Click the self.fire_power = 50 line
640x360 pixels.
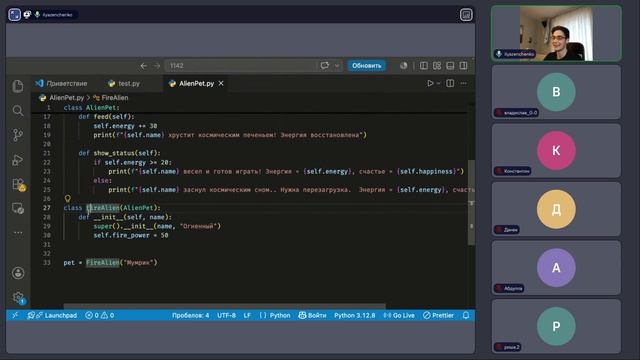point(131,235)
